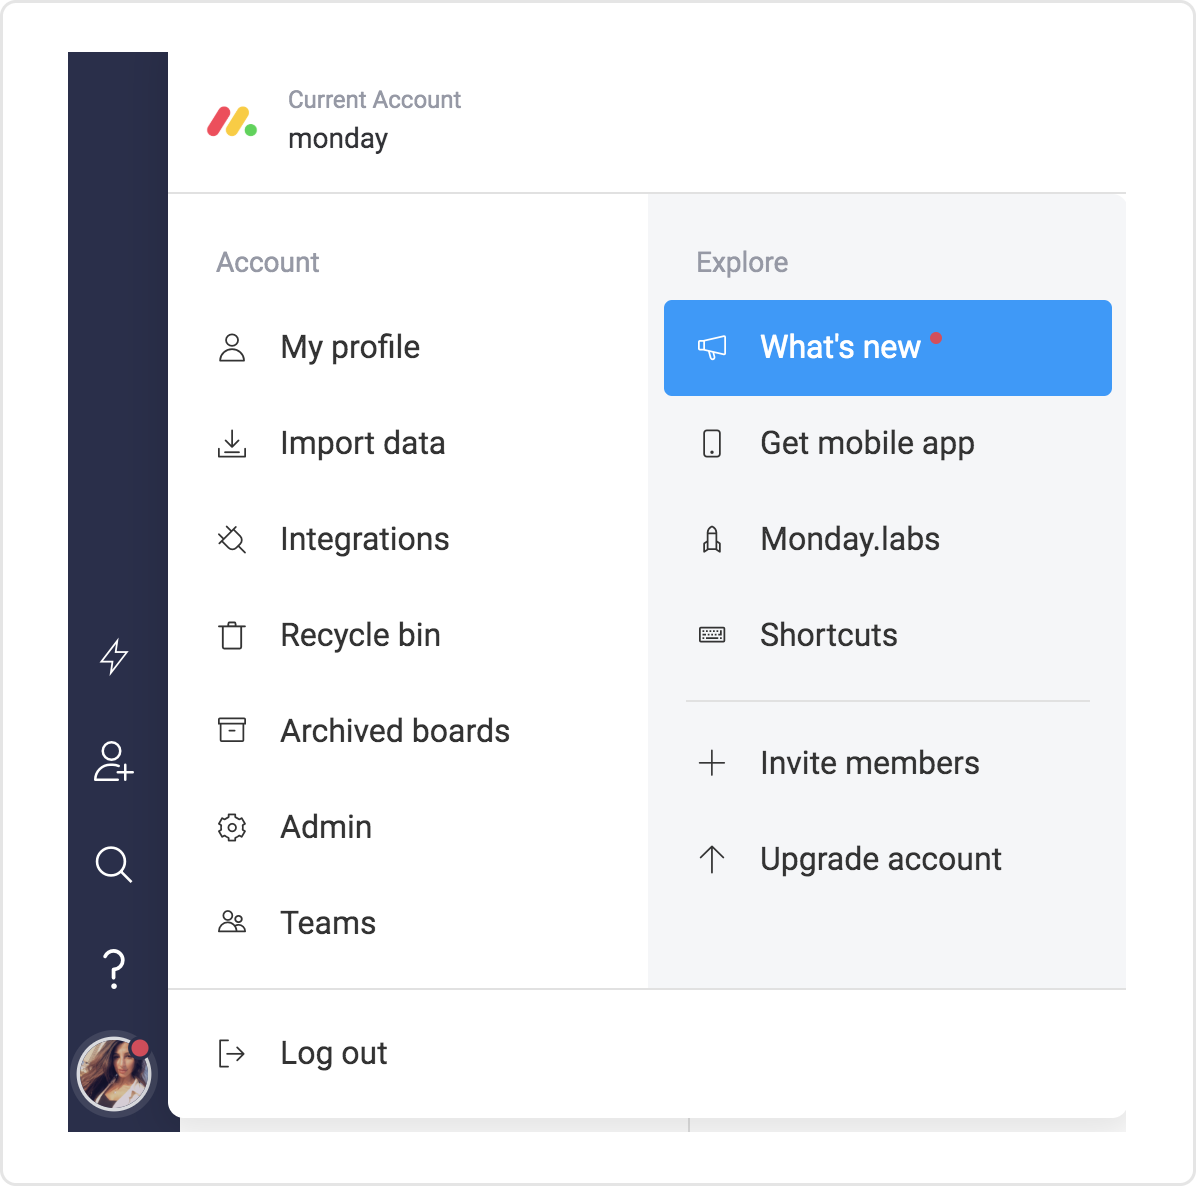Viewport: 1196px width, 1186px height.
Task: Open search with the magnifier icon
Action: [114, 864]
